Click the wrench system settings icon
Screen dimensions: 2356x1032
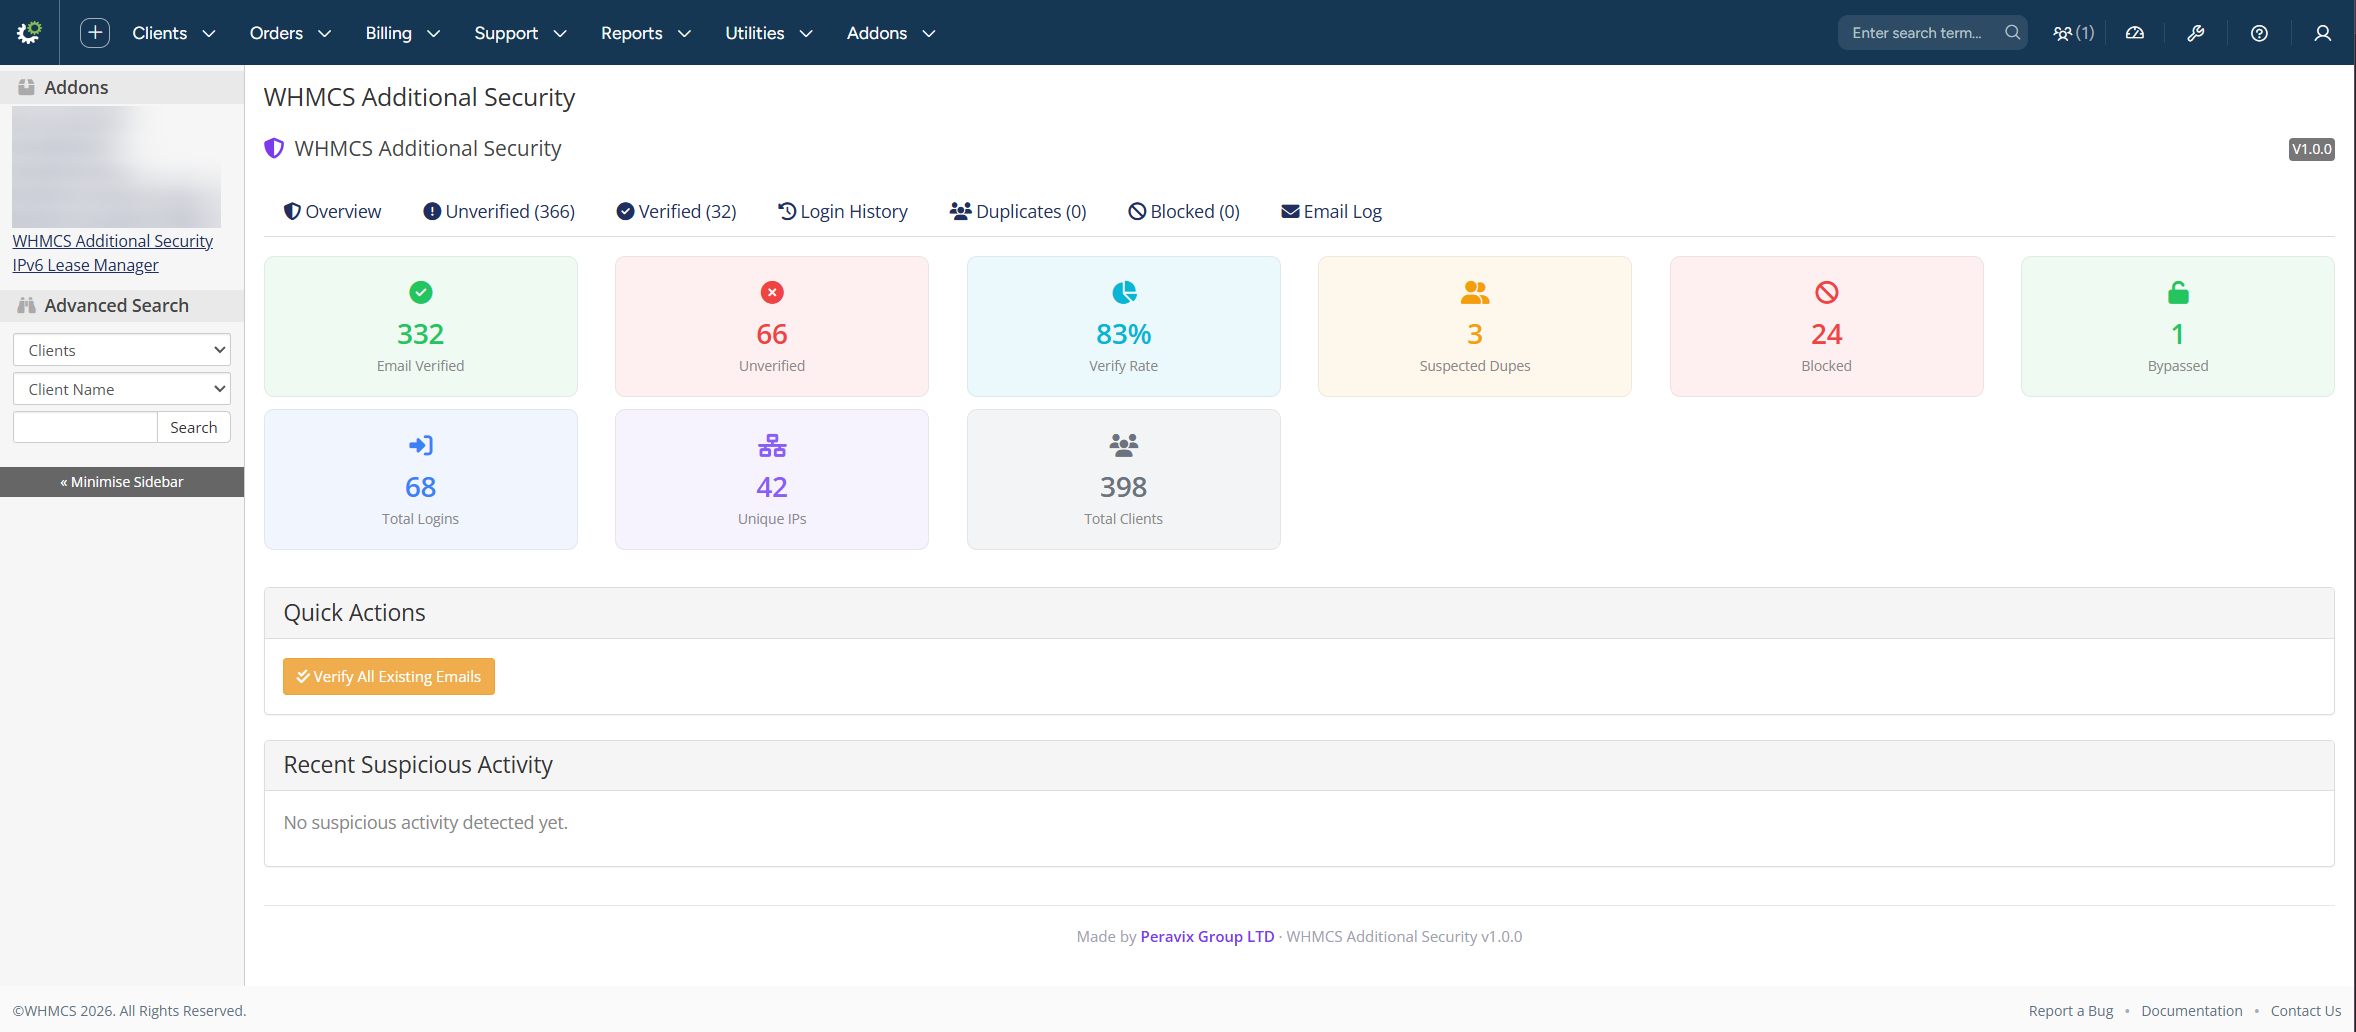click(x=2196, y=33)
